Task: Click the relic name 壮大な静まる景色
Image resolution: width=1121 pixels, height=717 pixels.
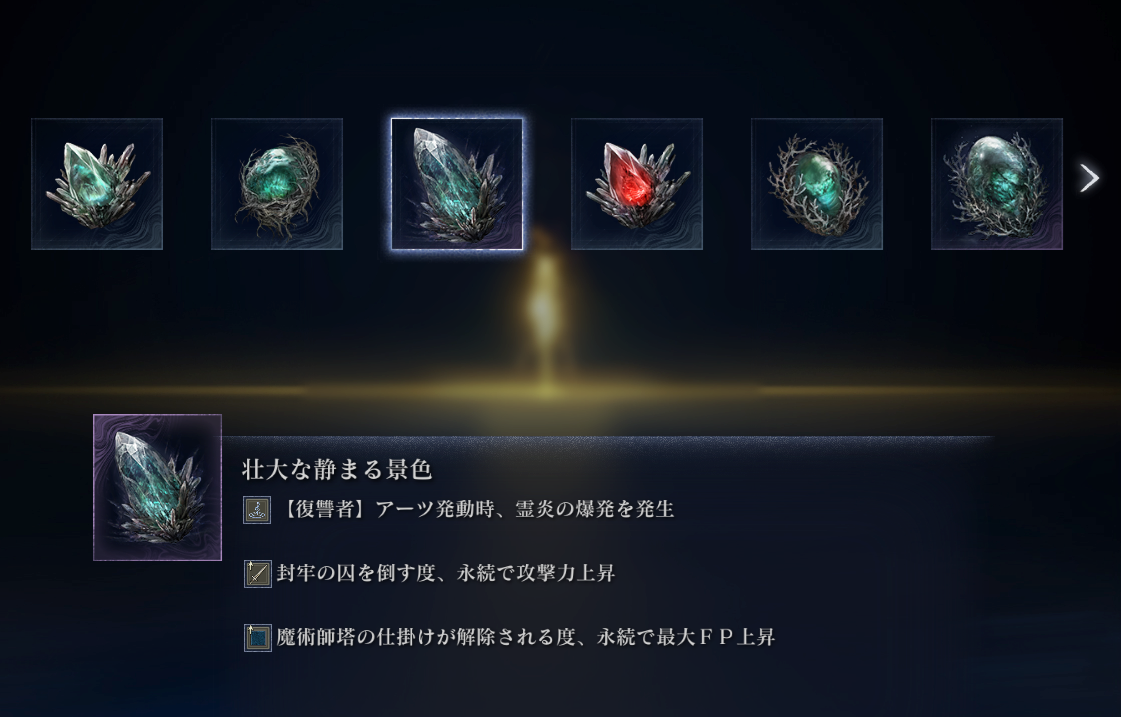Action: 337,470
